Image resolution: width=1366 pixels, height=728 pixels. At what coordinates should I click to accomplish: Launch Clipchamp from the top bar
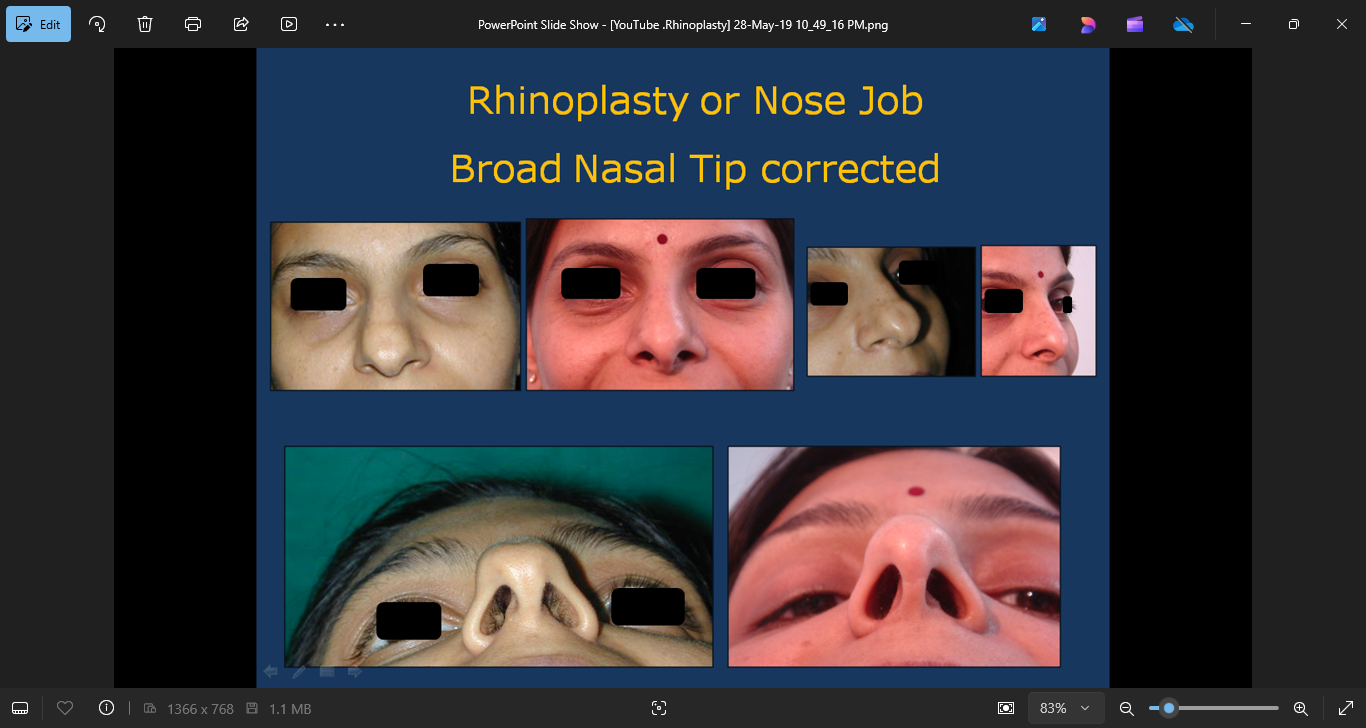coord(1135,24)
